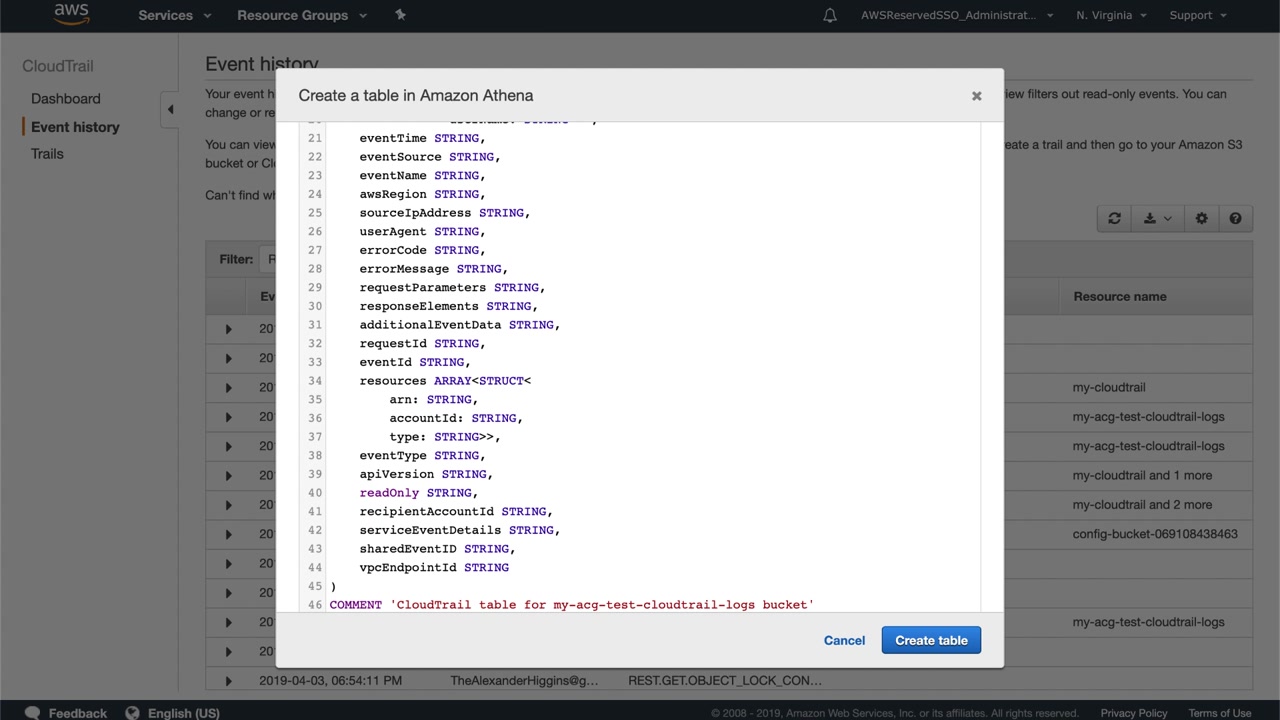Click the pin shortcut icon in navbar
The height and width of the screenshot is (720, 1280).
[x=400, y=15]
